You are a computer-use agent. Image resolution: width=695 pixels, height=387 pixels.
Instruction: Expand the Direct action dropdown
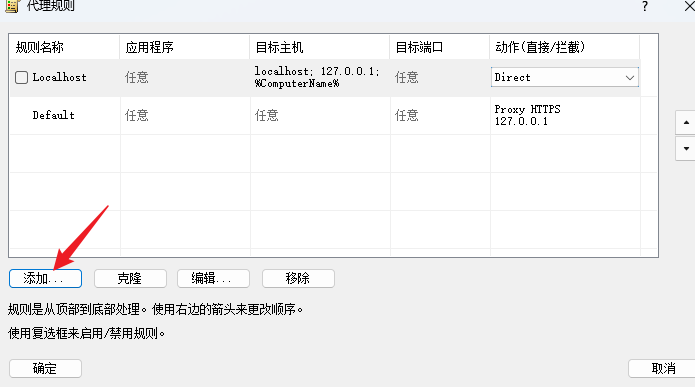(x=565, y=77)
